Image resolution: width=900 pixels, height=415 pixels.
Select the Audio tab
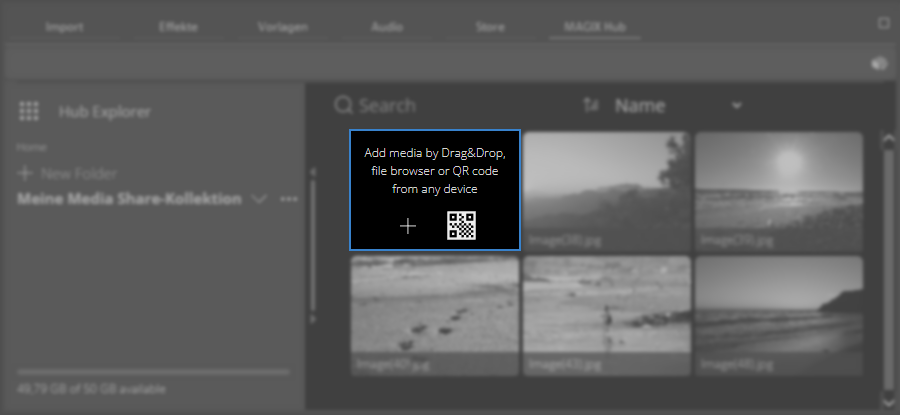(x=387, y=27)
